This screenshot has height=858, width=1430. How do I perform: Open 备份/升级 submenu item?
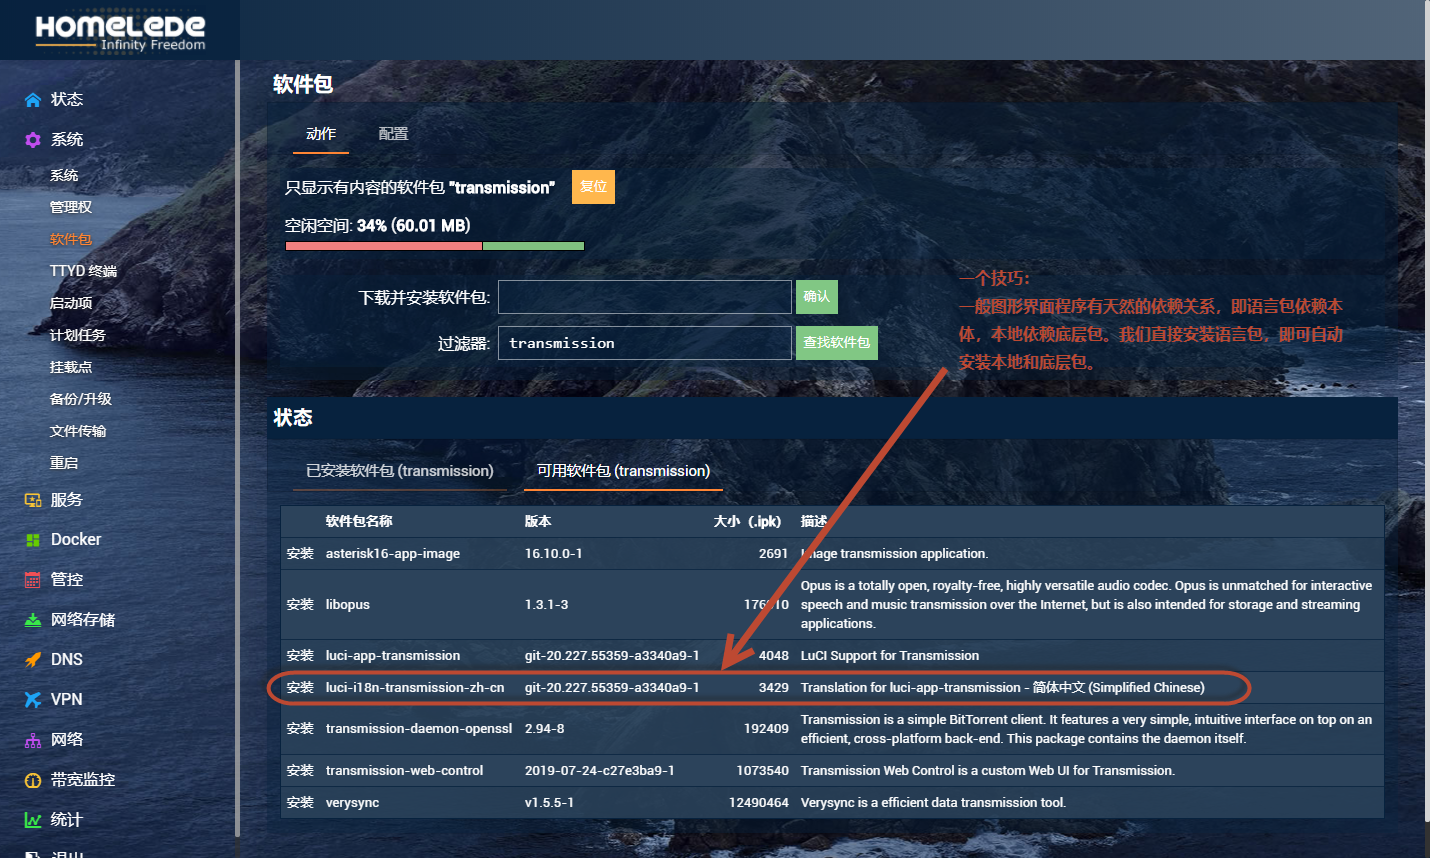point(81,399)
